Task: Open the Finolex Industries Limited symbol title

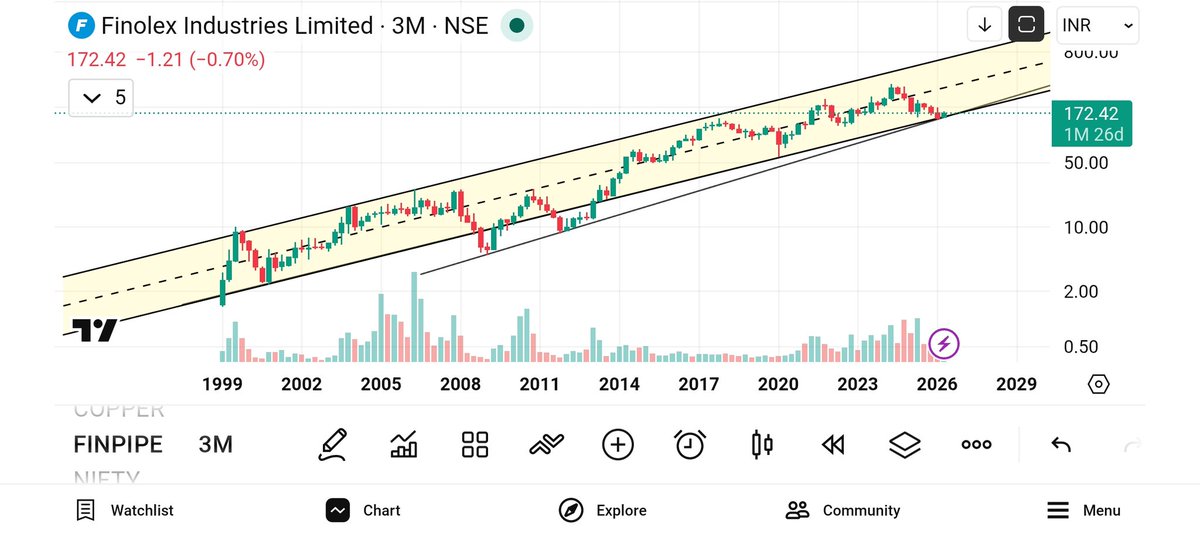Action: point(235,26)
